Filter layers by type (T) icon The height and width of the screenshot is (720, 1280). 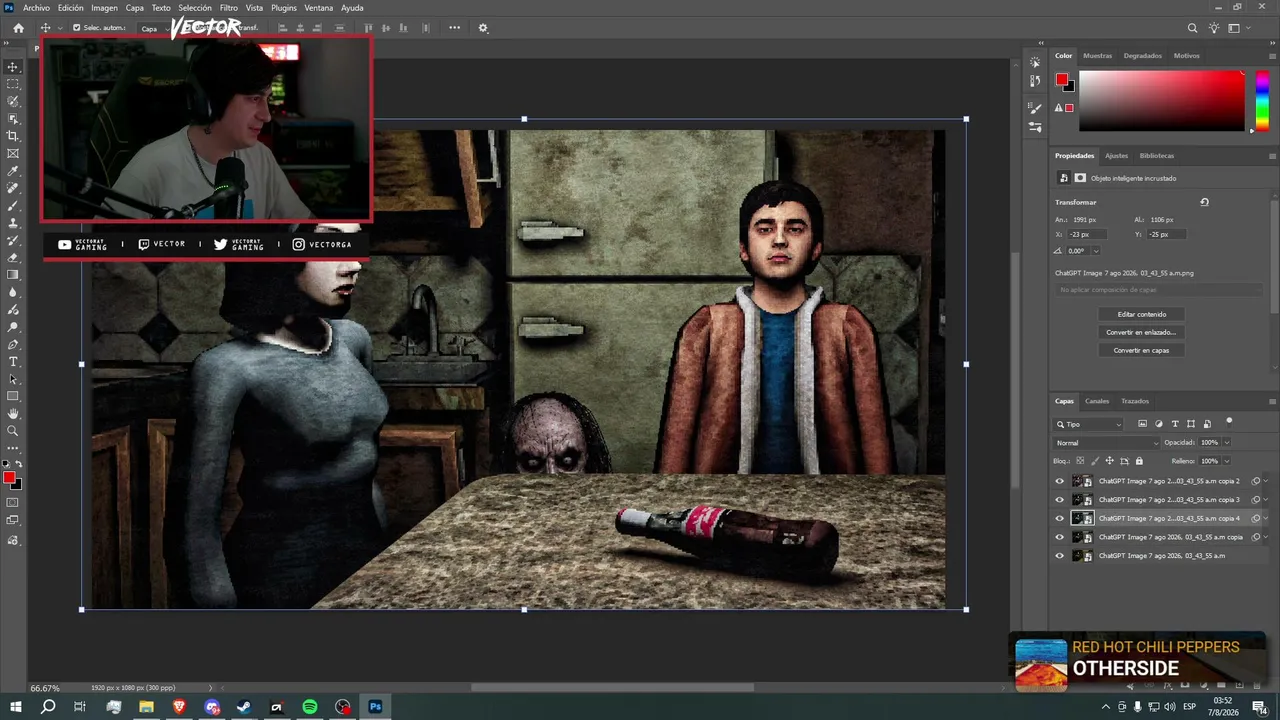1175,424
